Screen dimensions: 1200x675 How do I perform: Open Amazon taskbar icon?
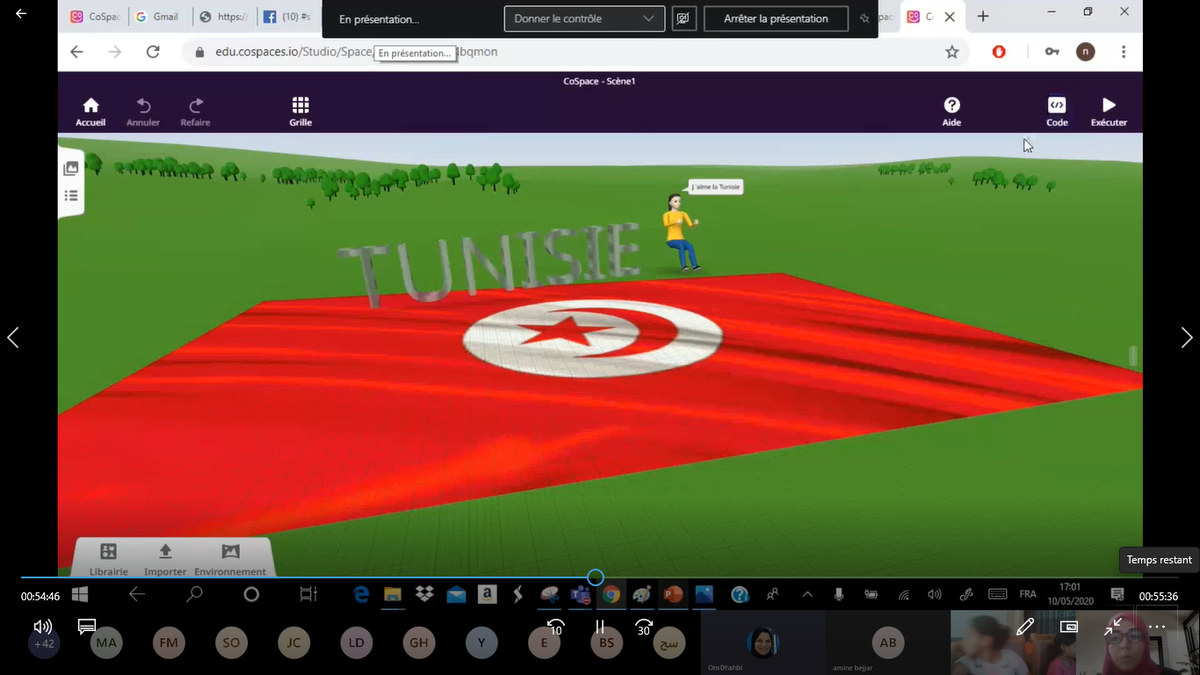coord(486,594)
